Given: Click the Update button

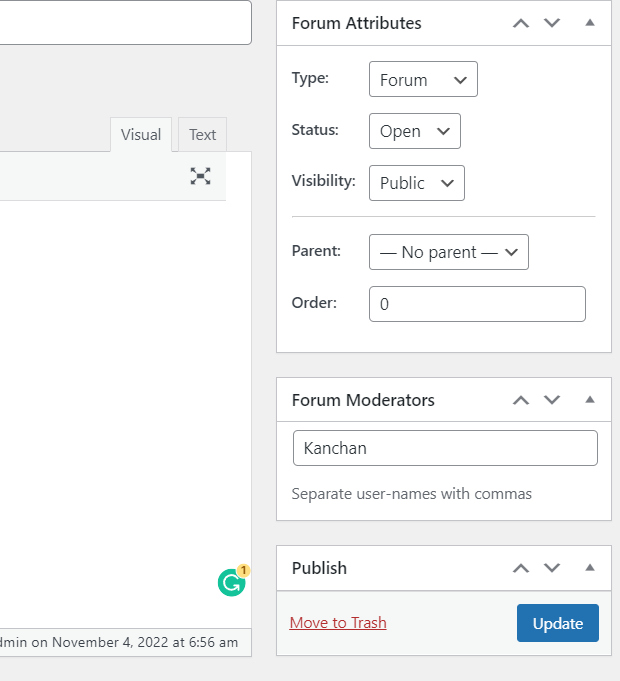Looking at the screenshot, I should click(x=557, y=623).
